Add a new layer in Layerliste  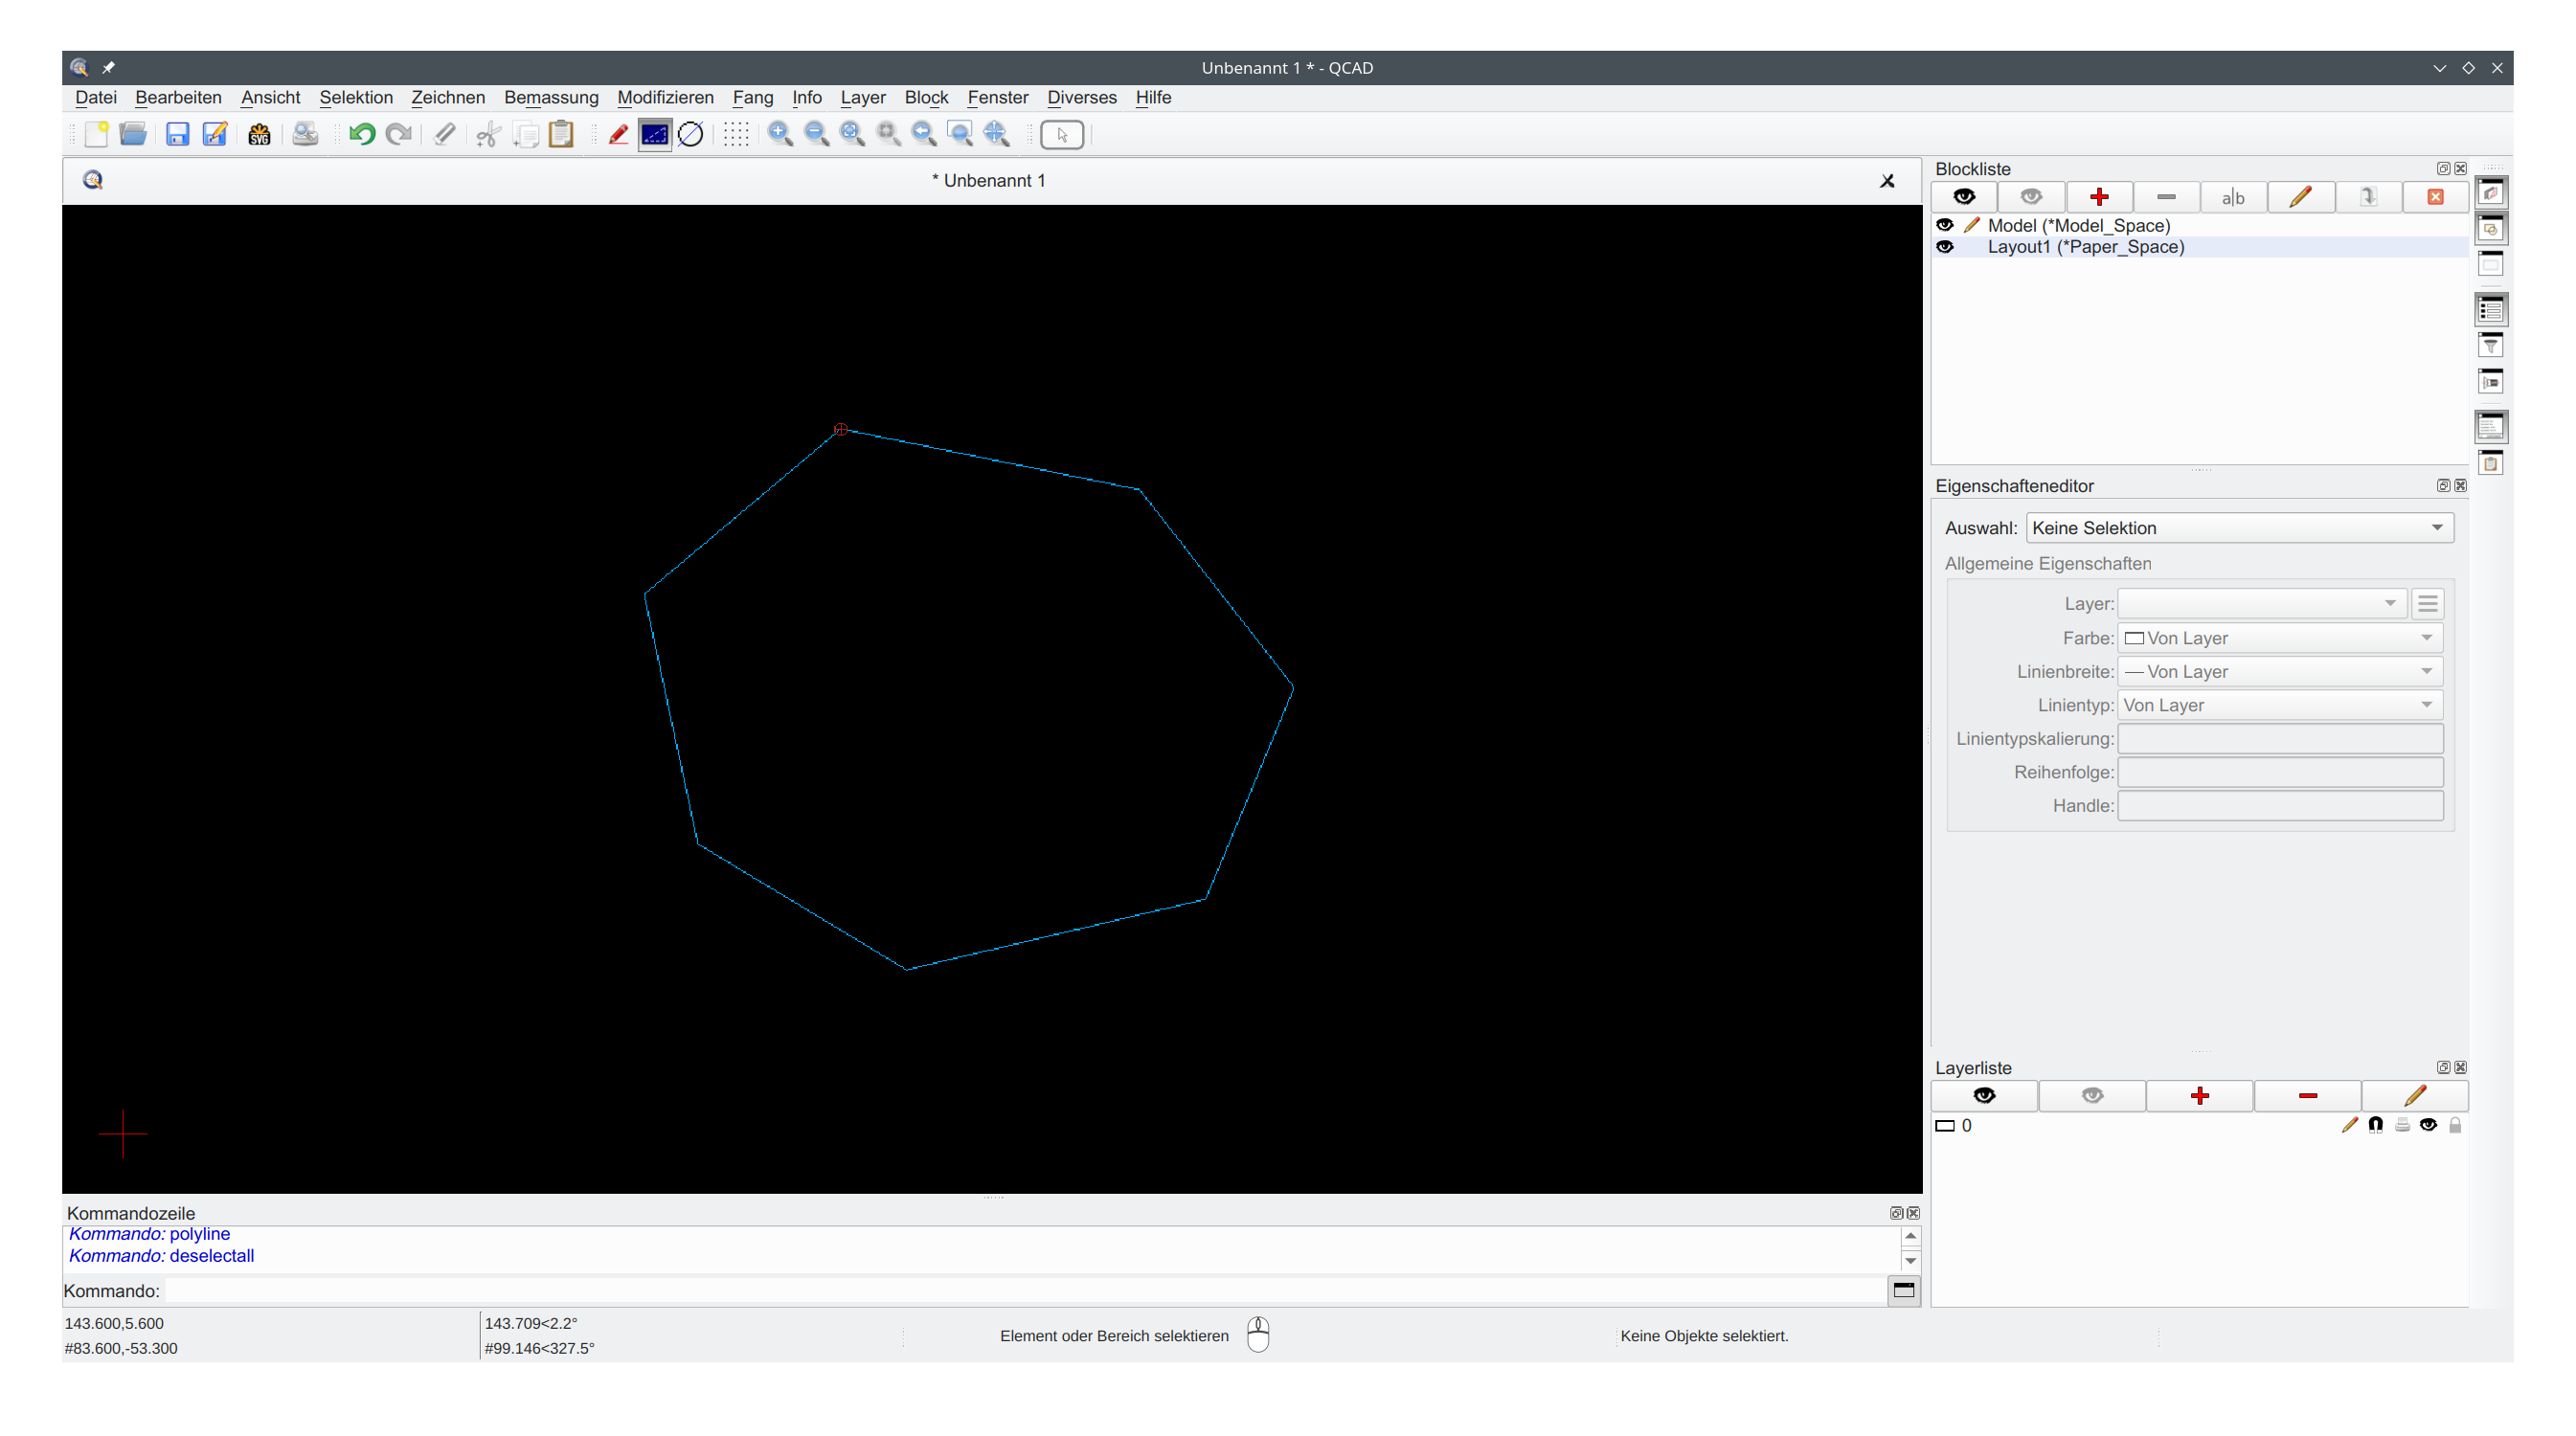tap(2199, 1096)
